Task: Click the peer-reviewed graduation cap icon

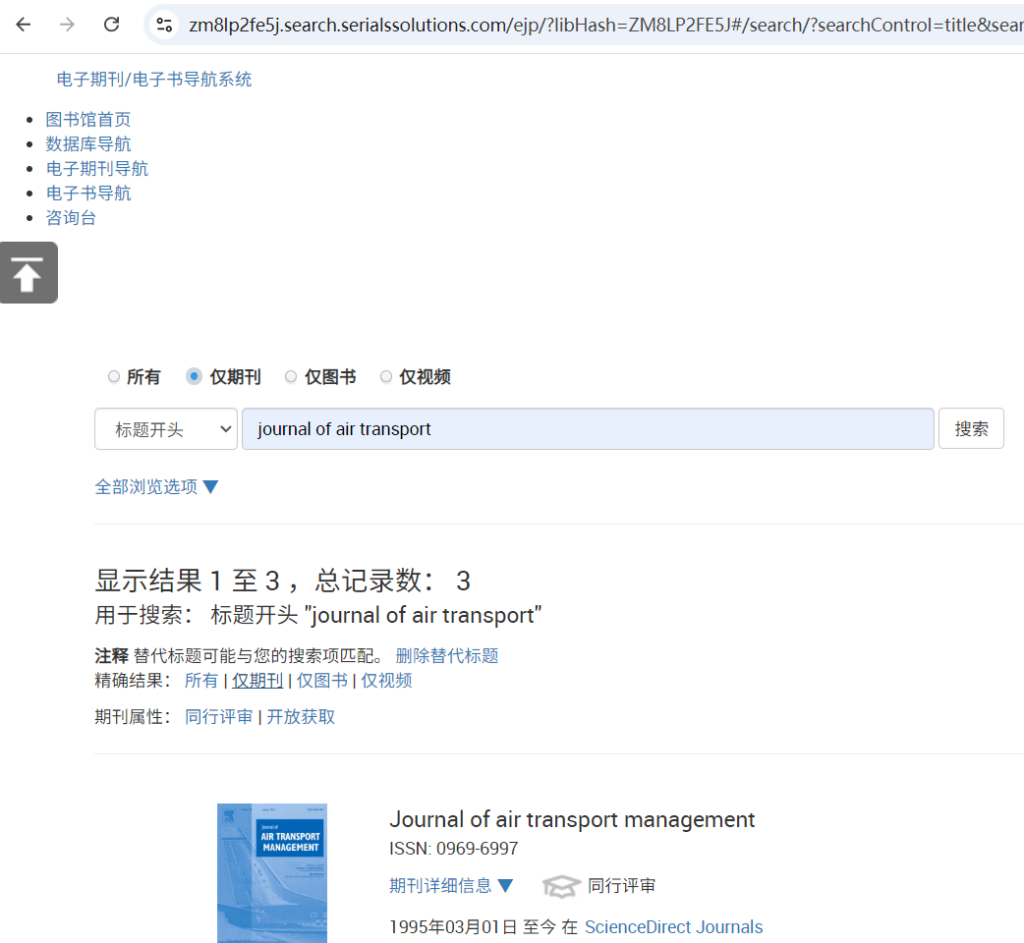Action: (561, 886)
